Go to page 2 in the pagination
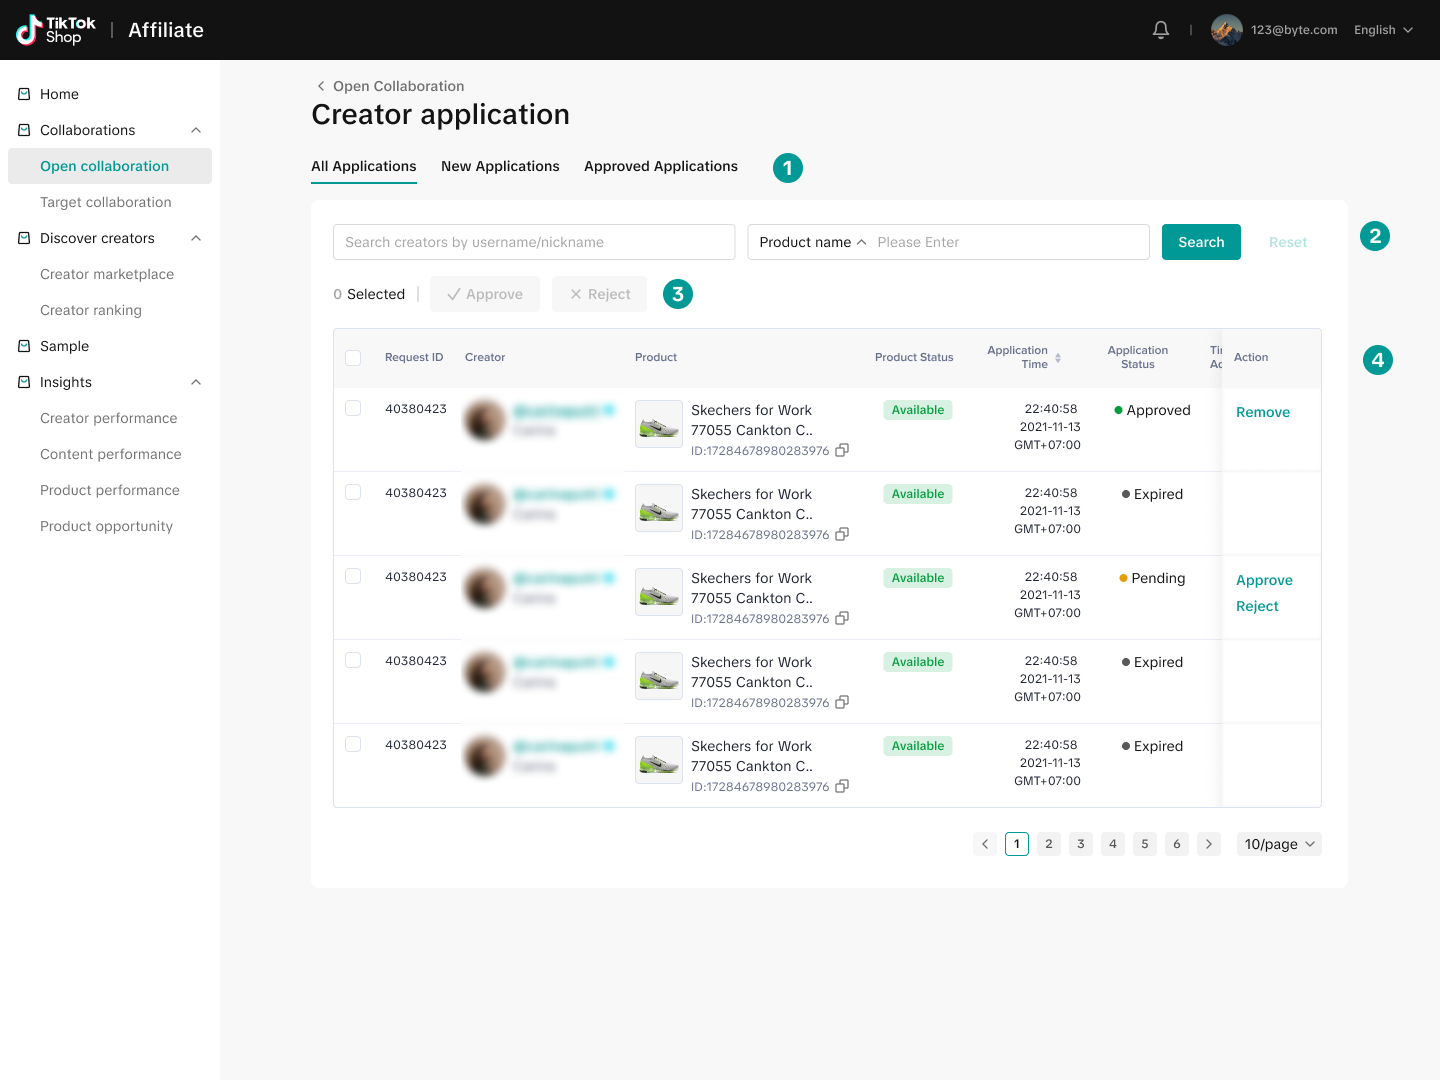1440x1080 pixels. pyautogui.click(x=1049, y=844)
